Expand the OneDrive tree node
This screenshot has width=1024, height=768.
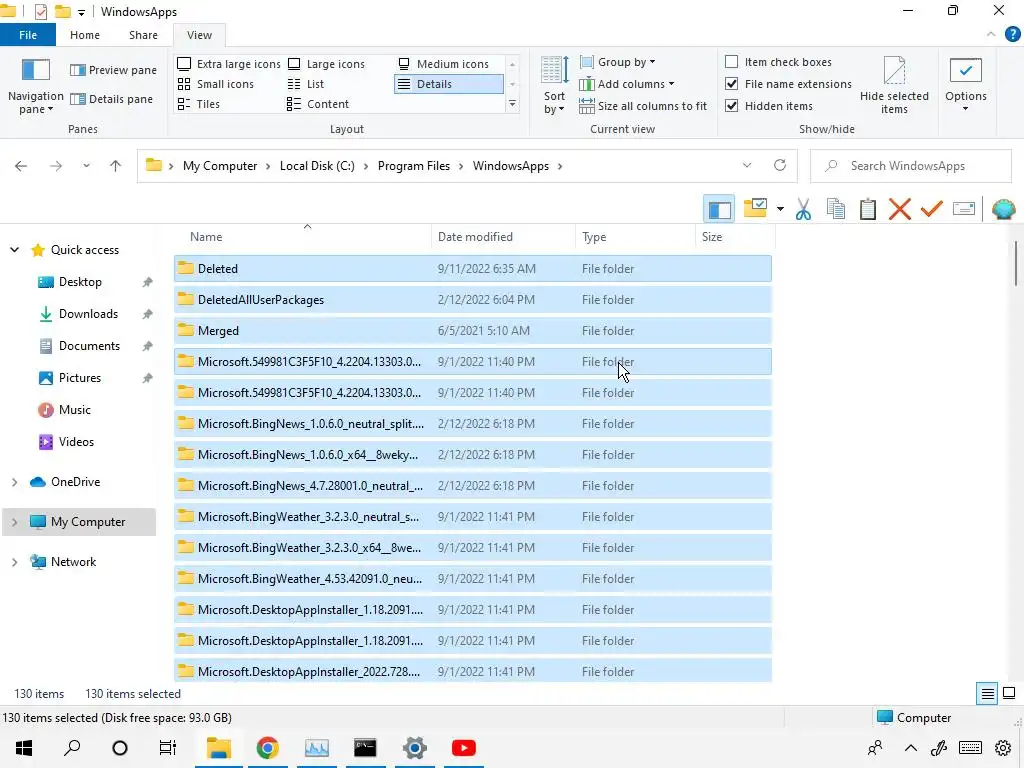[14, 482]
